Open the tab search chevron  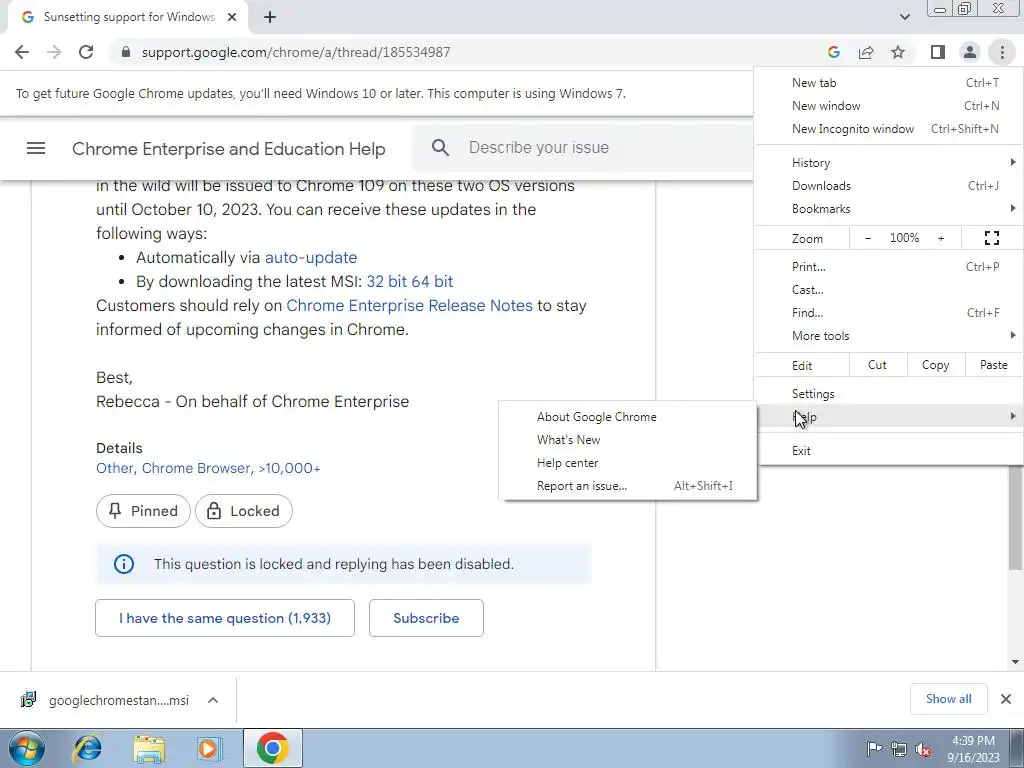904,17
